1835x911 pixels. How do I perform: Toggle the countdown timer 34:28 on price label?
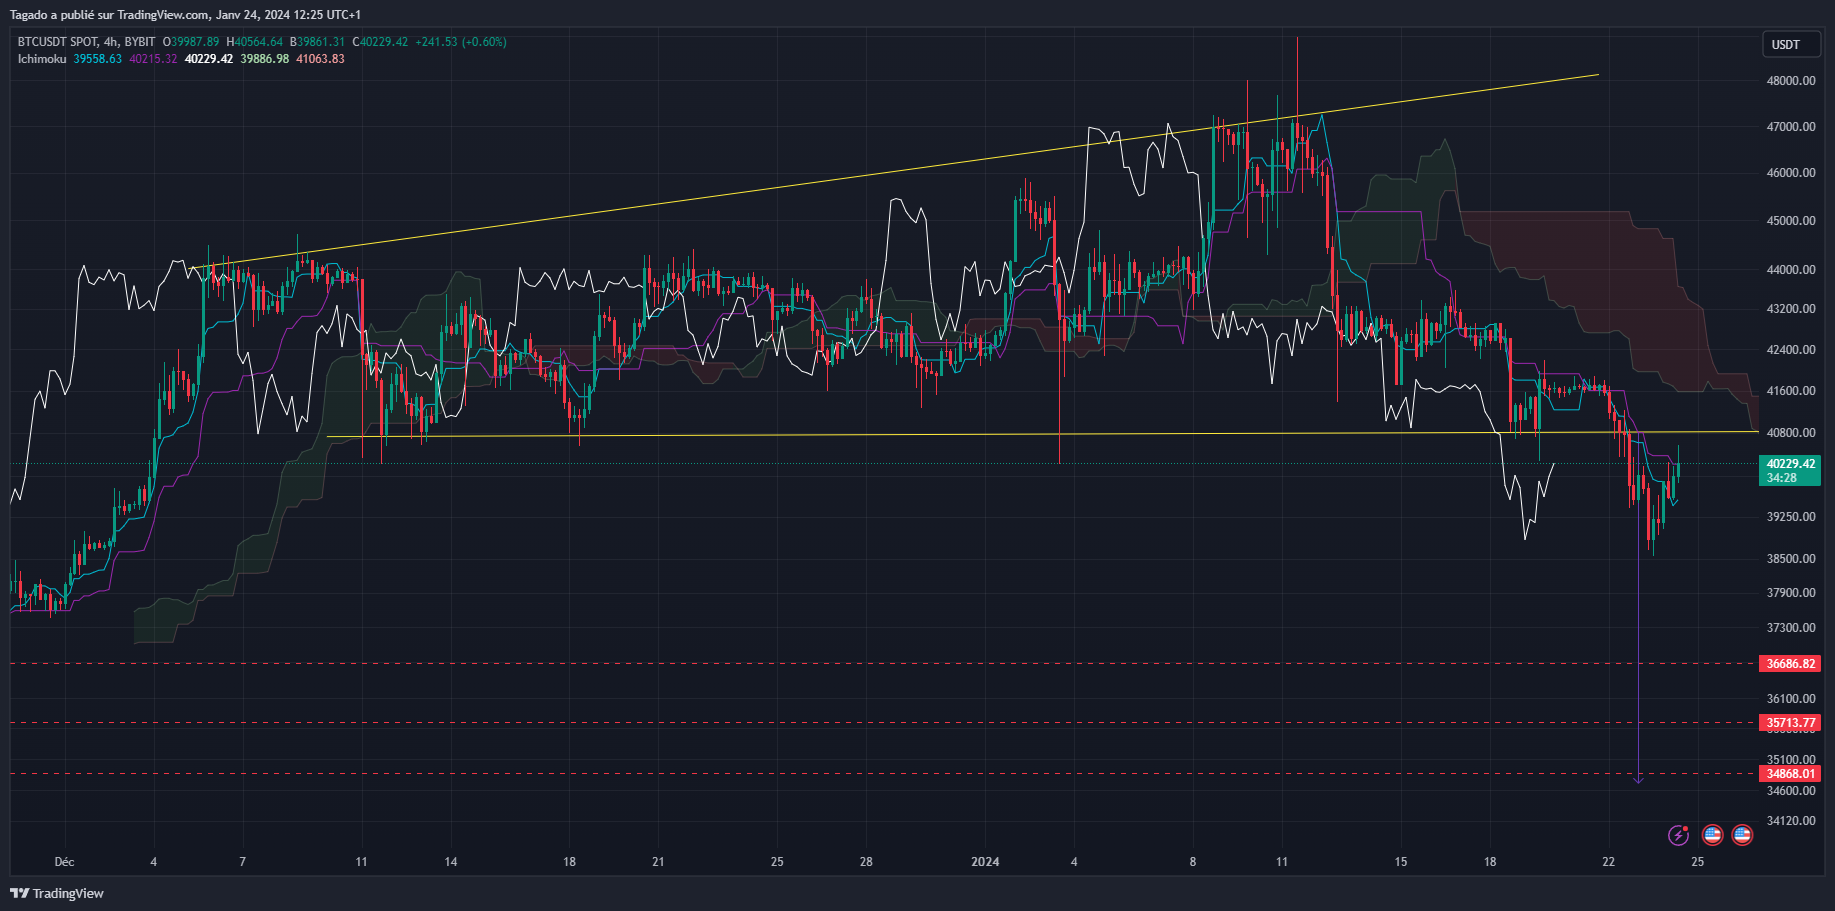coord(1782,478)
